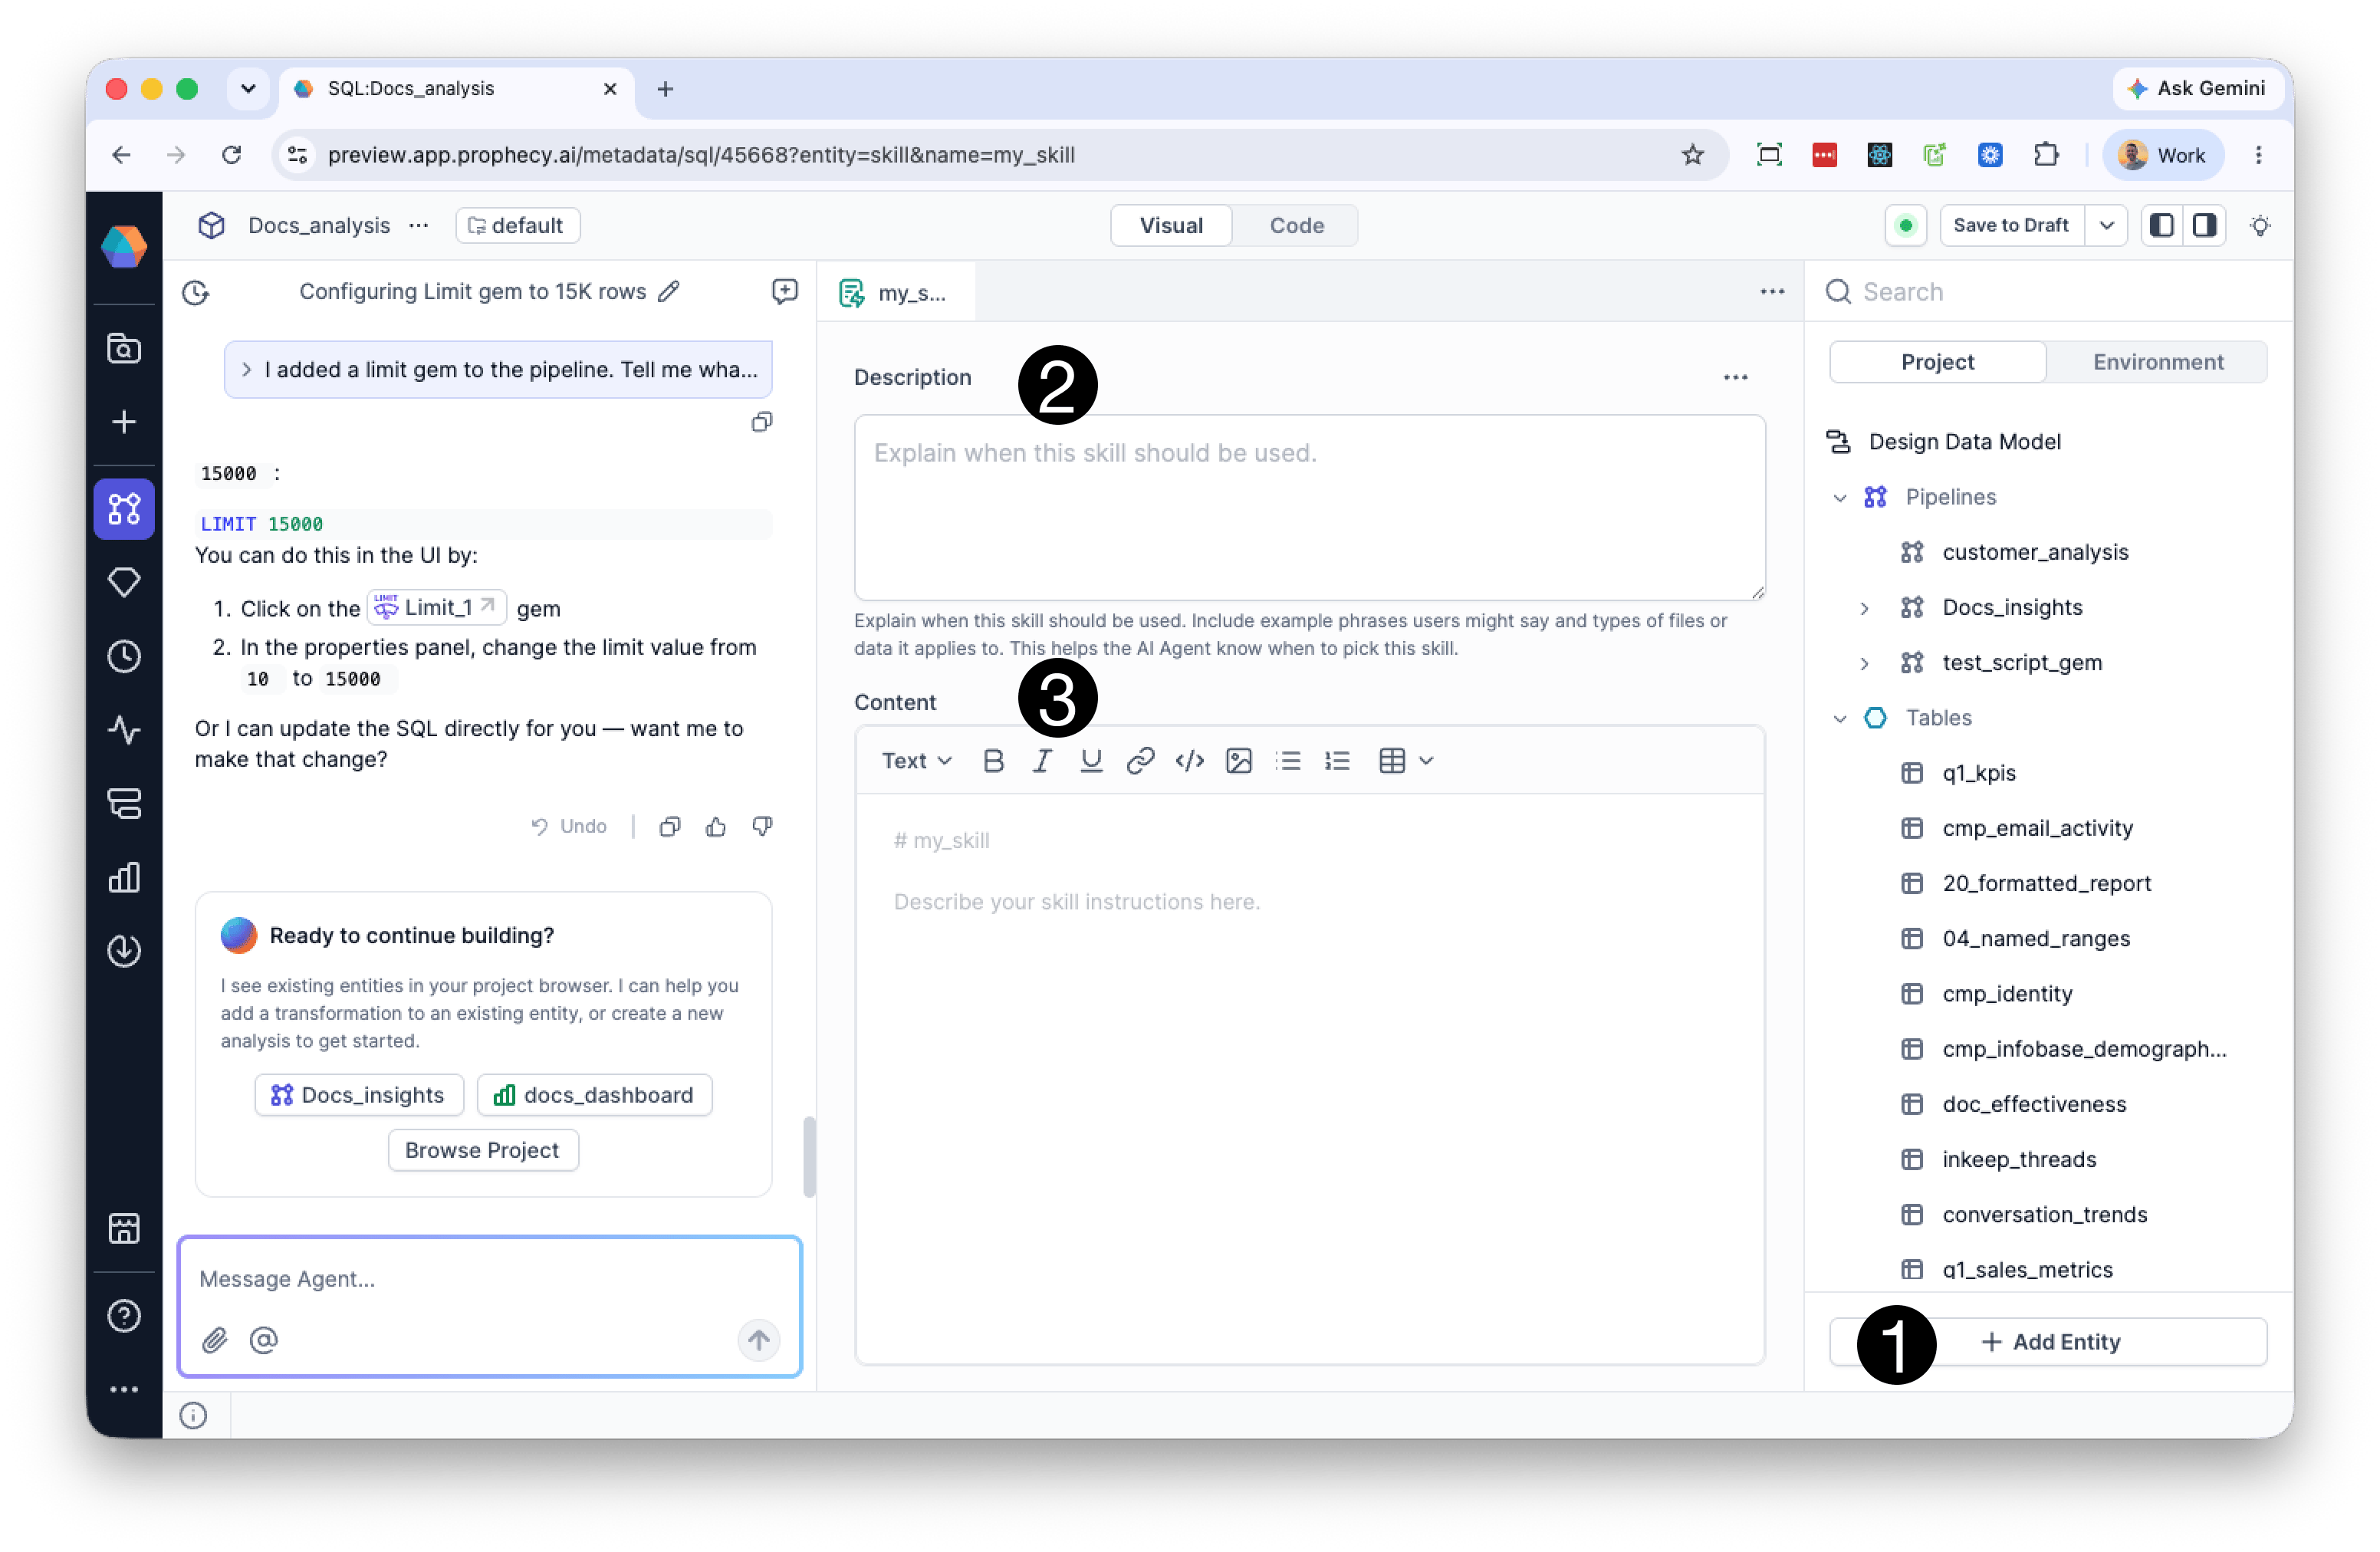This screenshot has width=2380, height=1552.
Task: Click the Bold formatting icon
Action: click(993, 760)
